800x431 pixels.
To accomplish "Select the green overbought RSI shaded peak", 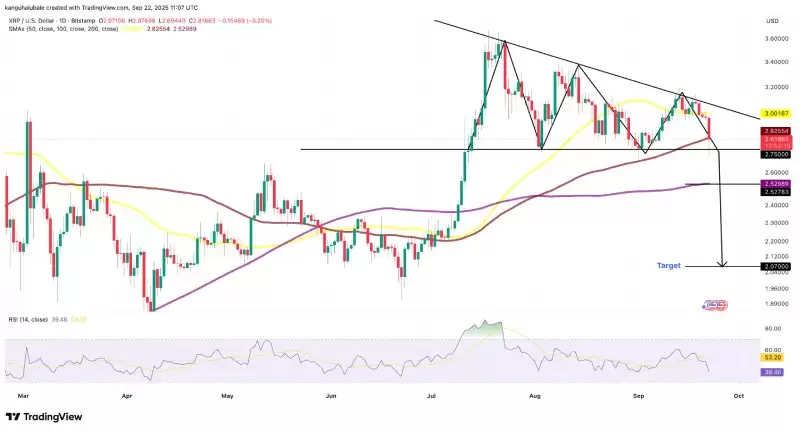I will 489,328.
